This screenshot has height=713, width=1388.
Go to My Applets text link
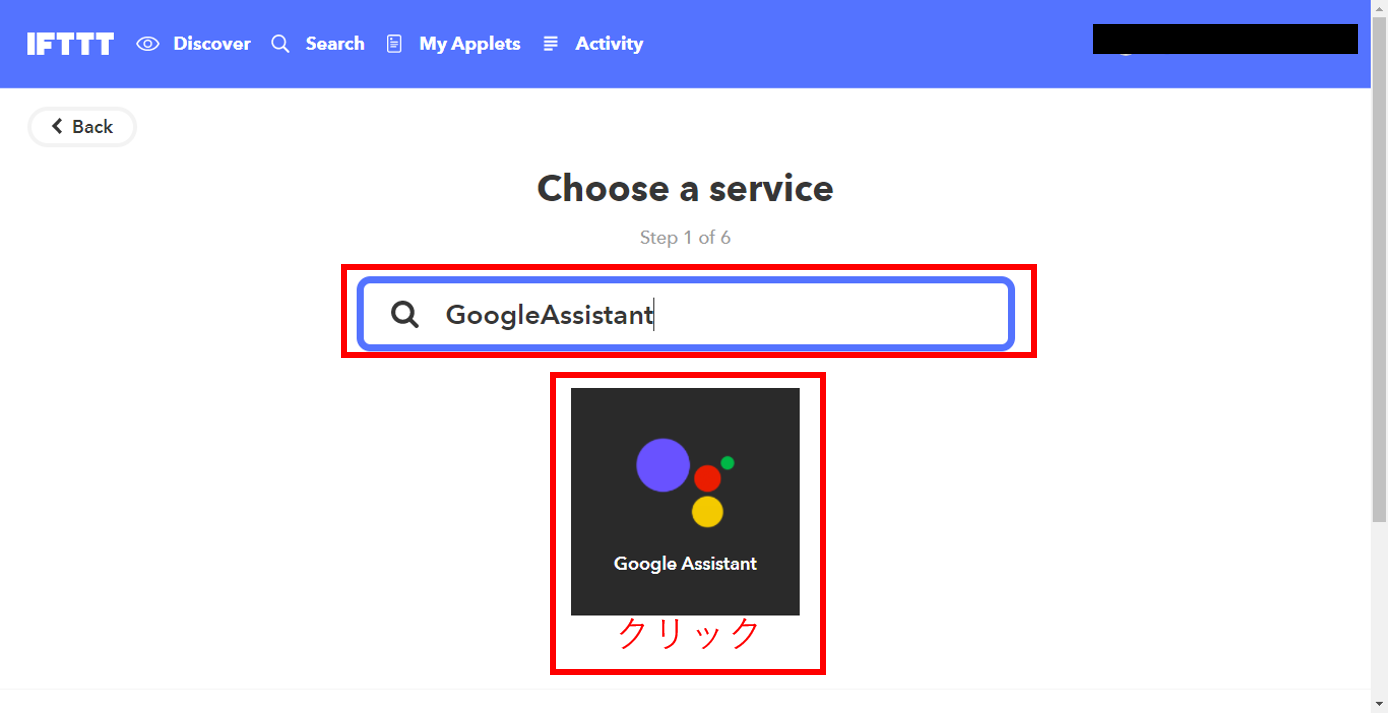click(x=470, y=44)
